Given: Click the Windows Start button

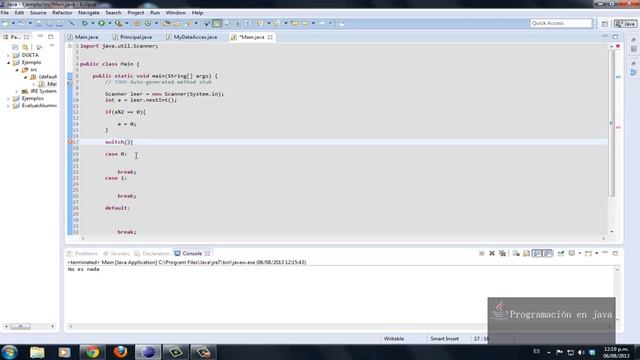Looking at the screenshot, I should click(x=9, y=352).
